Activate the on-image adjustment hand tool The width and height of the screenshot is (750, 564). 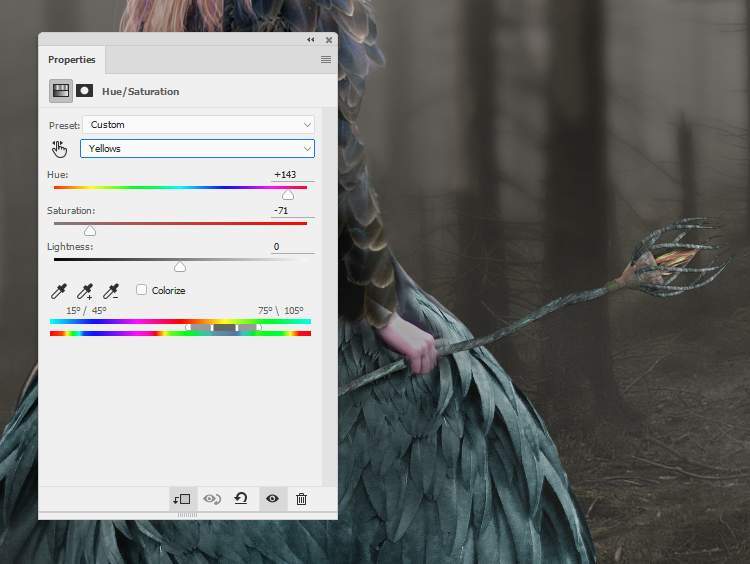pyautogui.click(x=59, y=149)
